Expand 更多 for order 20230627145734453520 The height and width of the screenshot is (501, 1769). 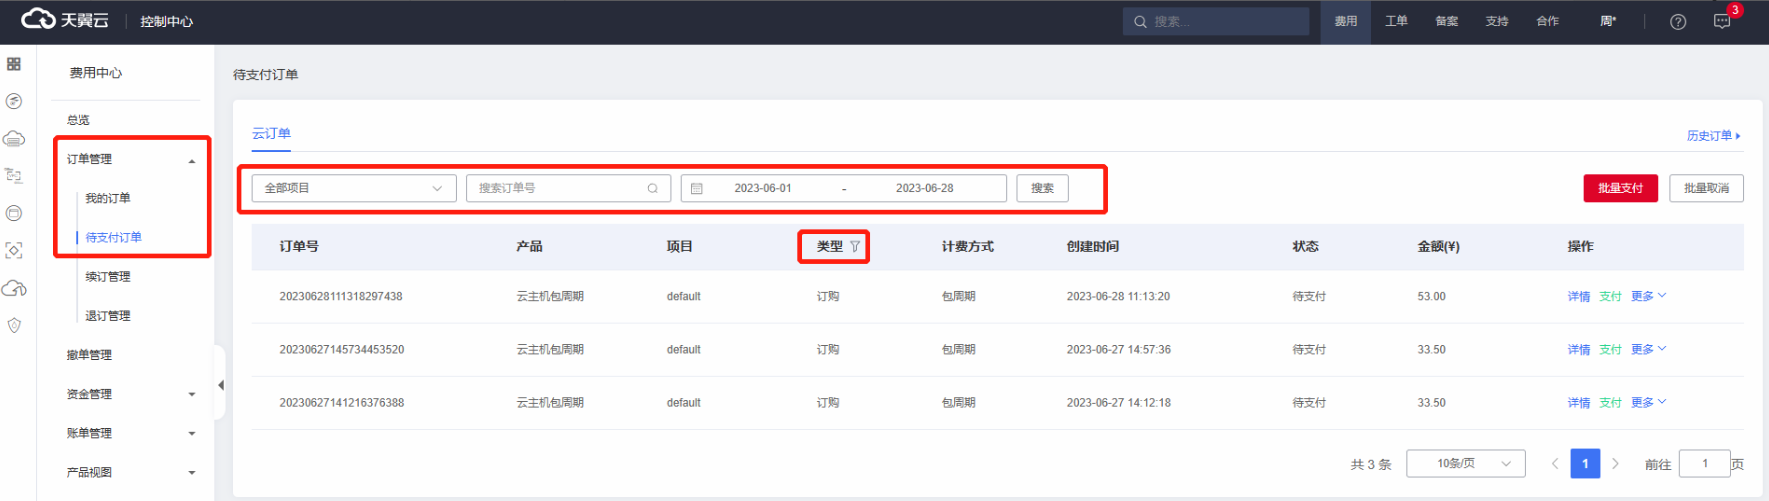1649,349
